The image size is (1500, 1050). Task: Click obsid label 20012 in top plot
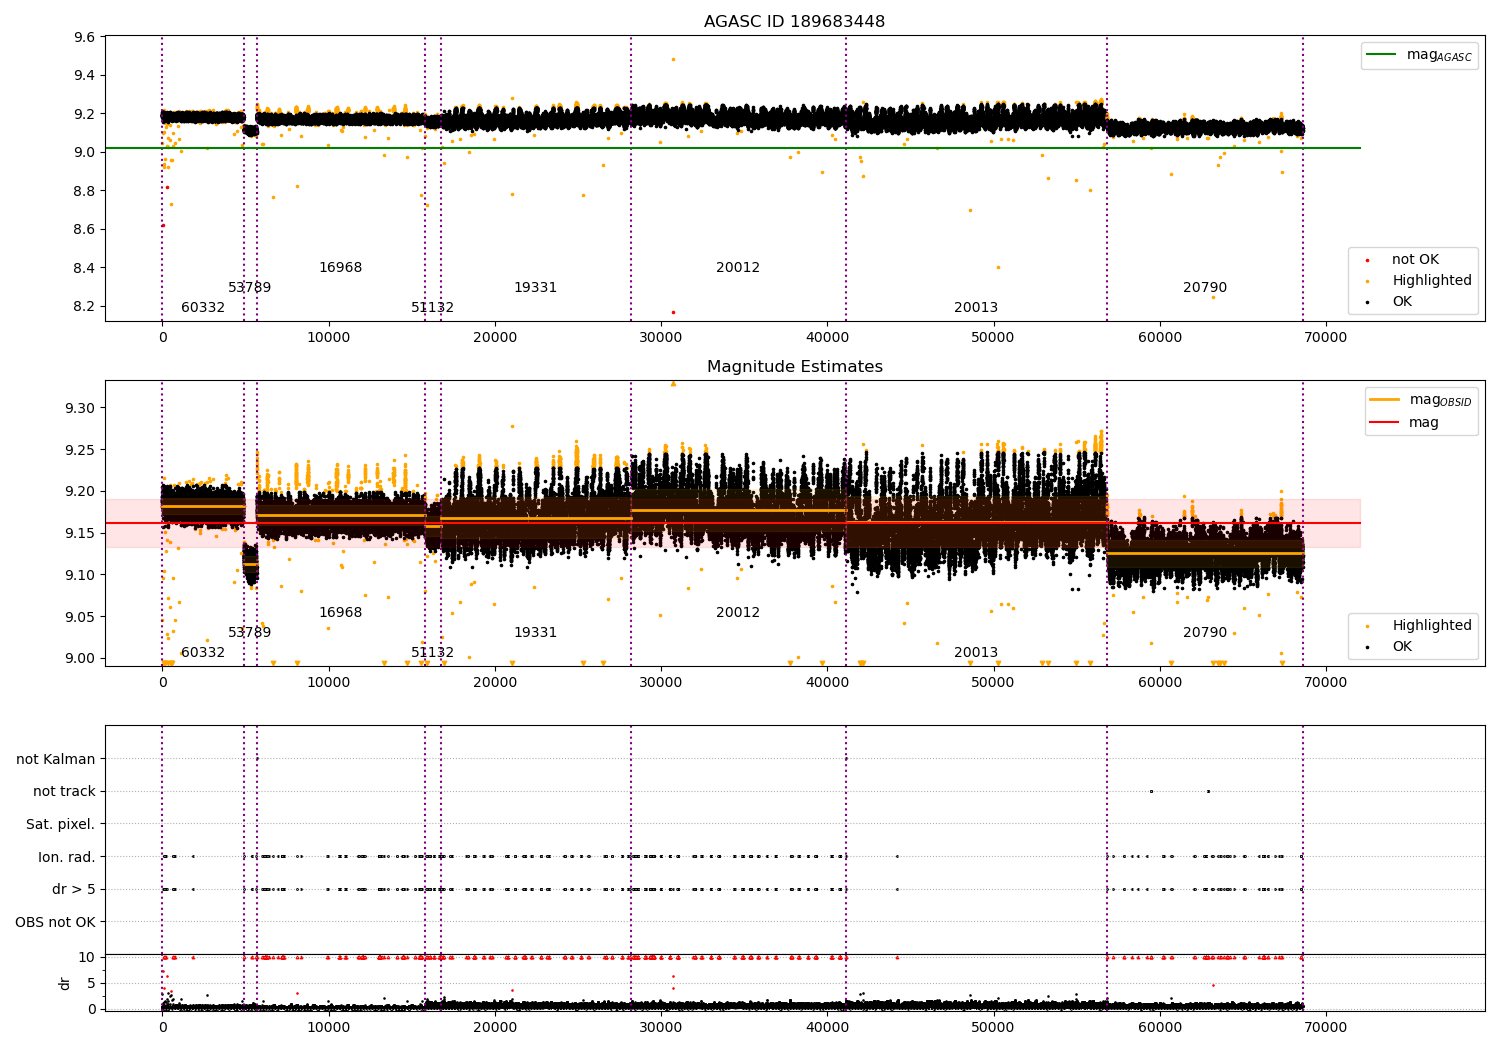tap(738, 268)
